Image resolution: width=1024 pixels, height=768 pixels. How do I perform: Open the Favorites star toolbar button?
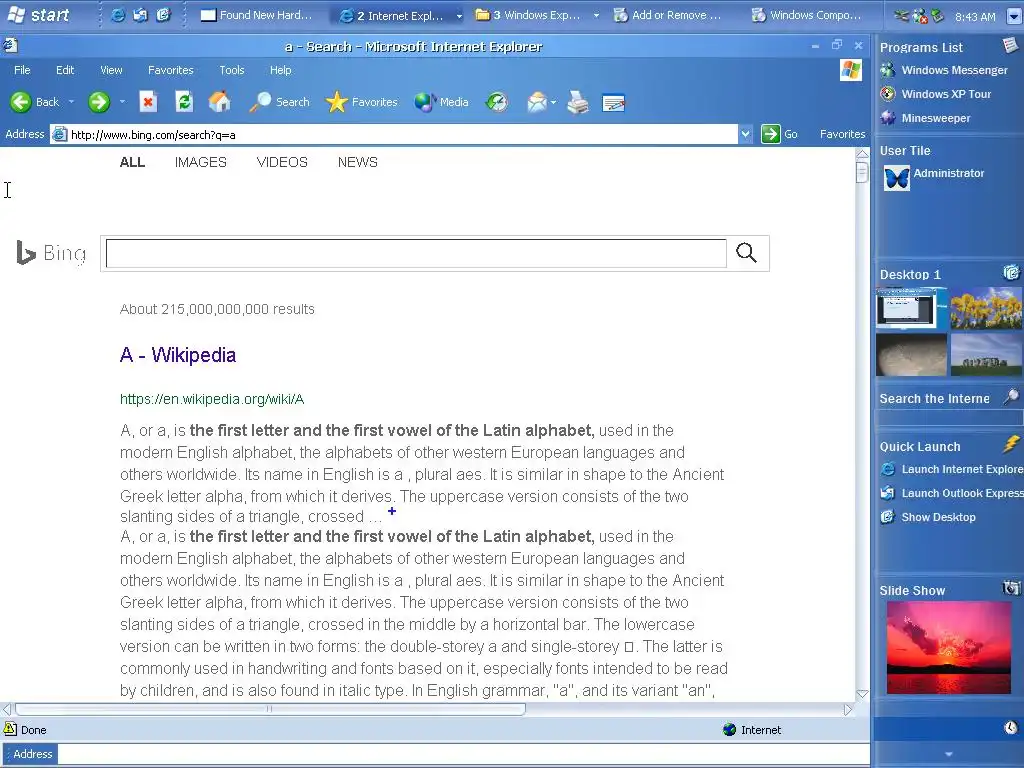click(x=361, y=102)
